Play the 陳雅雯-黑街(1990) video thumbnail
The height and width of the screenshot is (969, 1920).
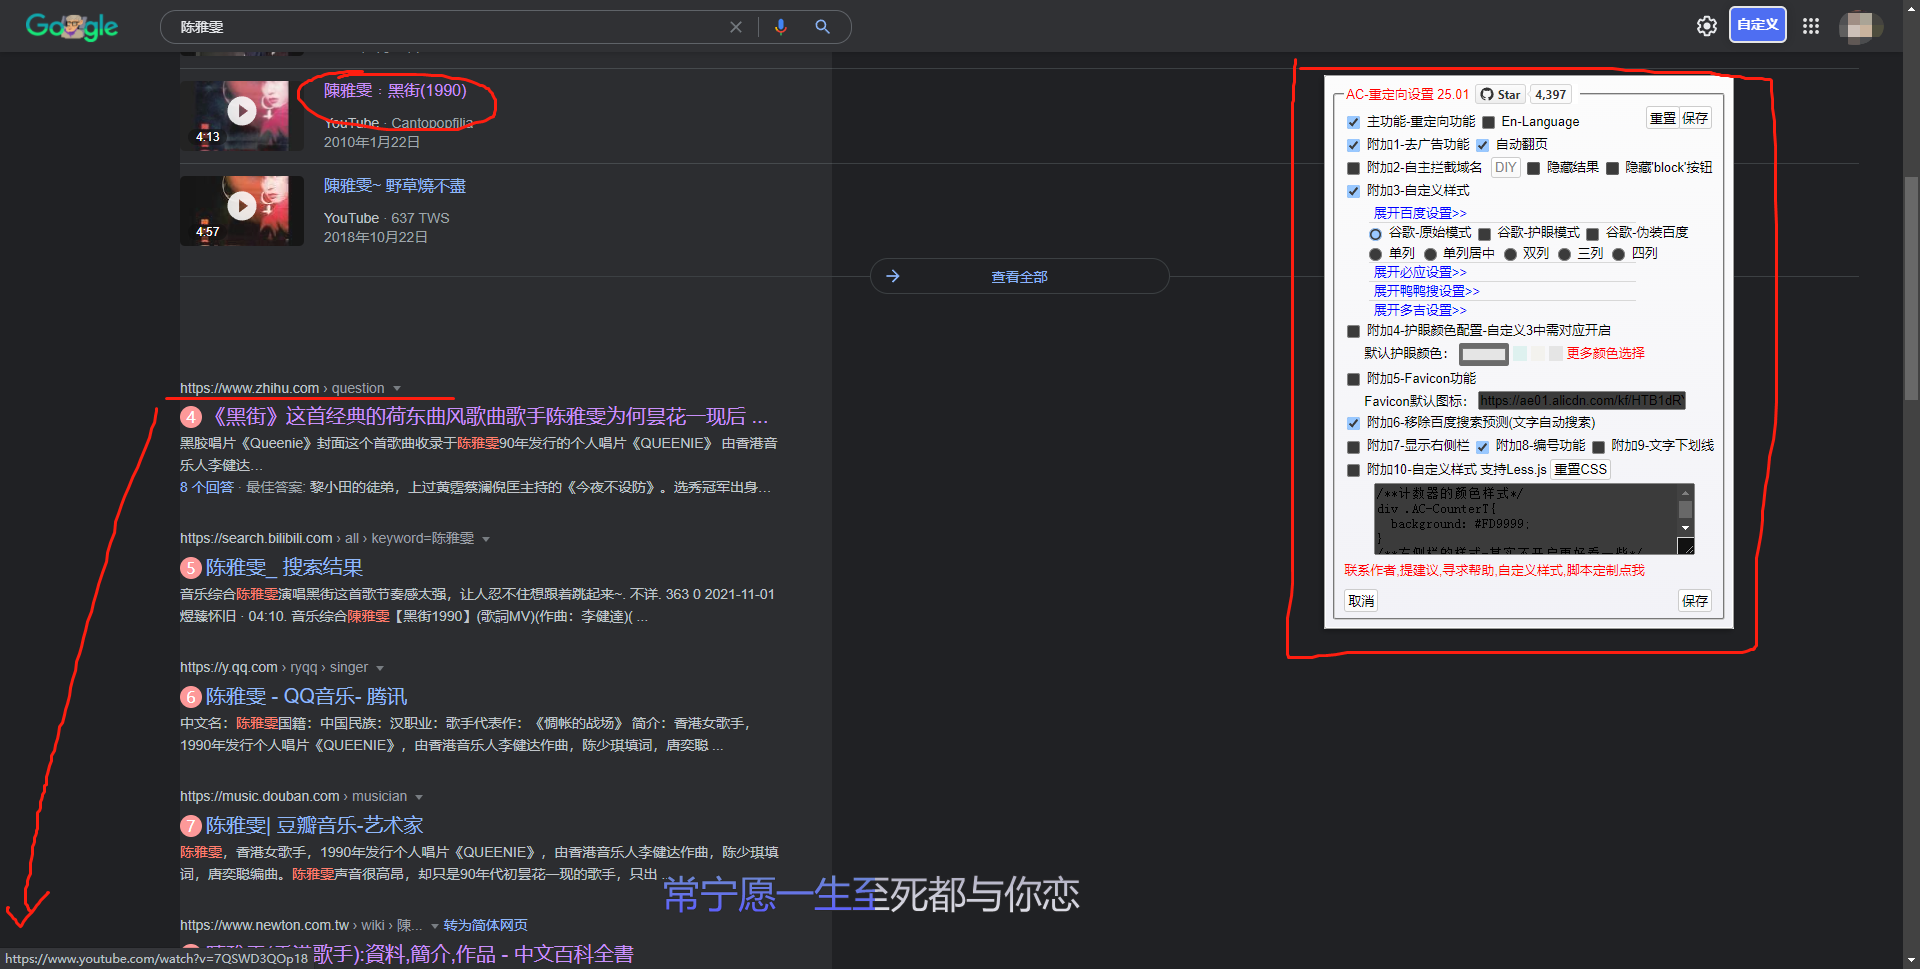coord(241,111)
